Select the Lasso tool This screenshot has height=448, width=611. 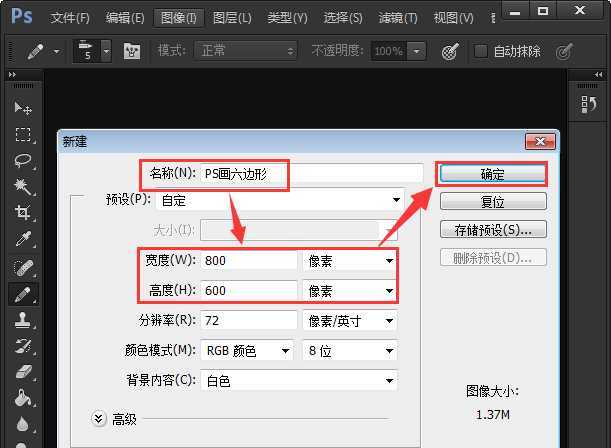tap(23, 161)
